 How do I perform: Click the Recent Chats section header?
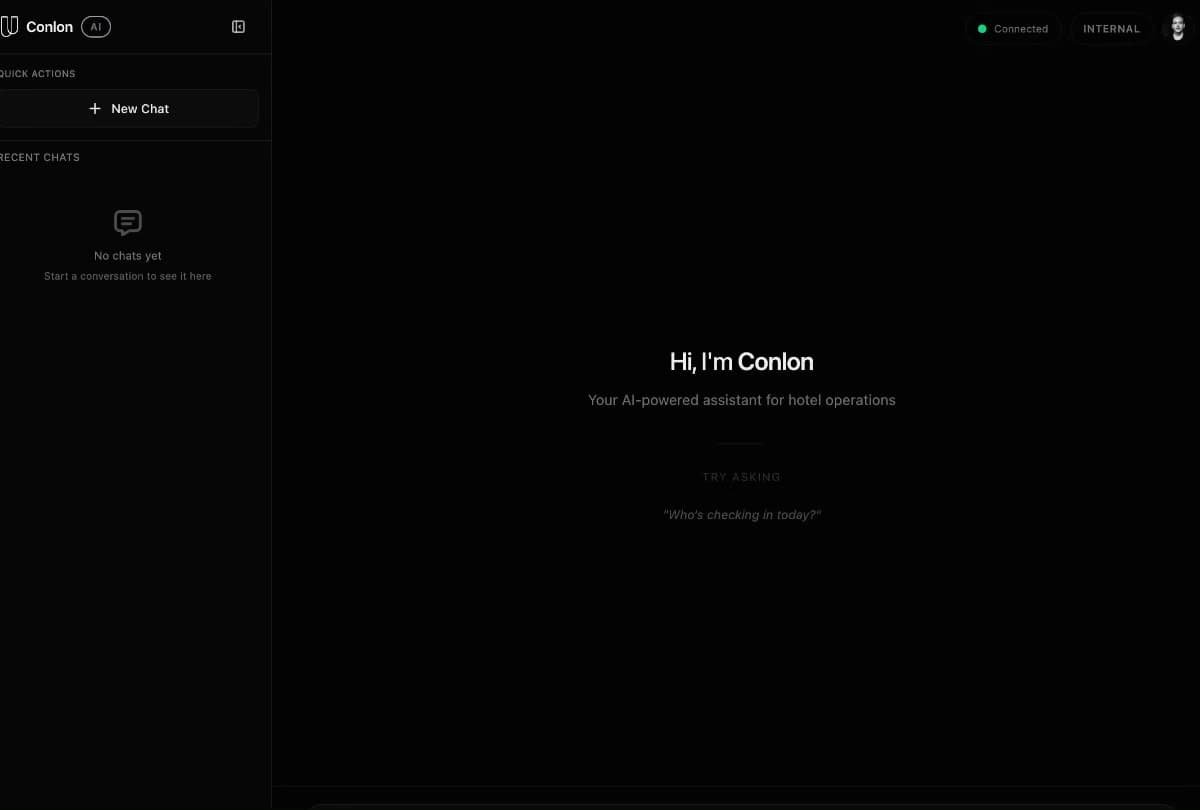tap(40, 157)
